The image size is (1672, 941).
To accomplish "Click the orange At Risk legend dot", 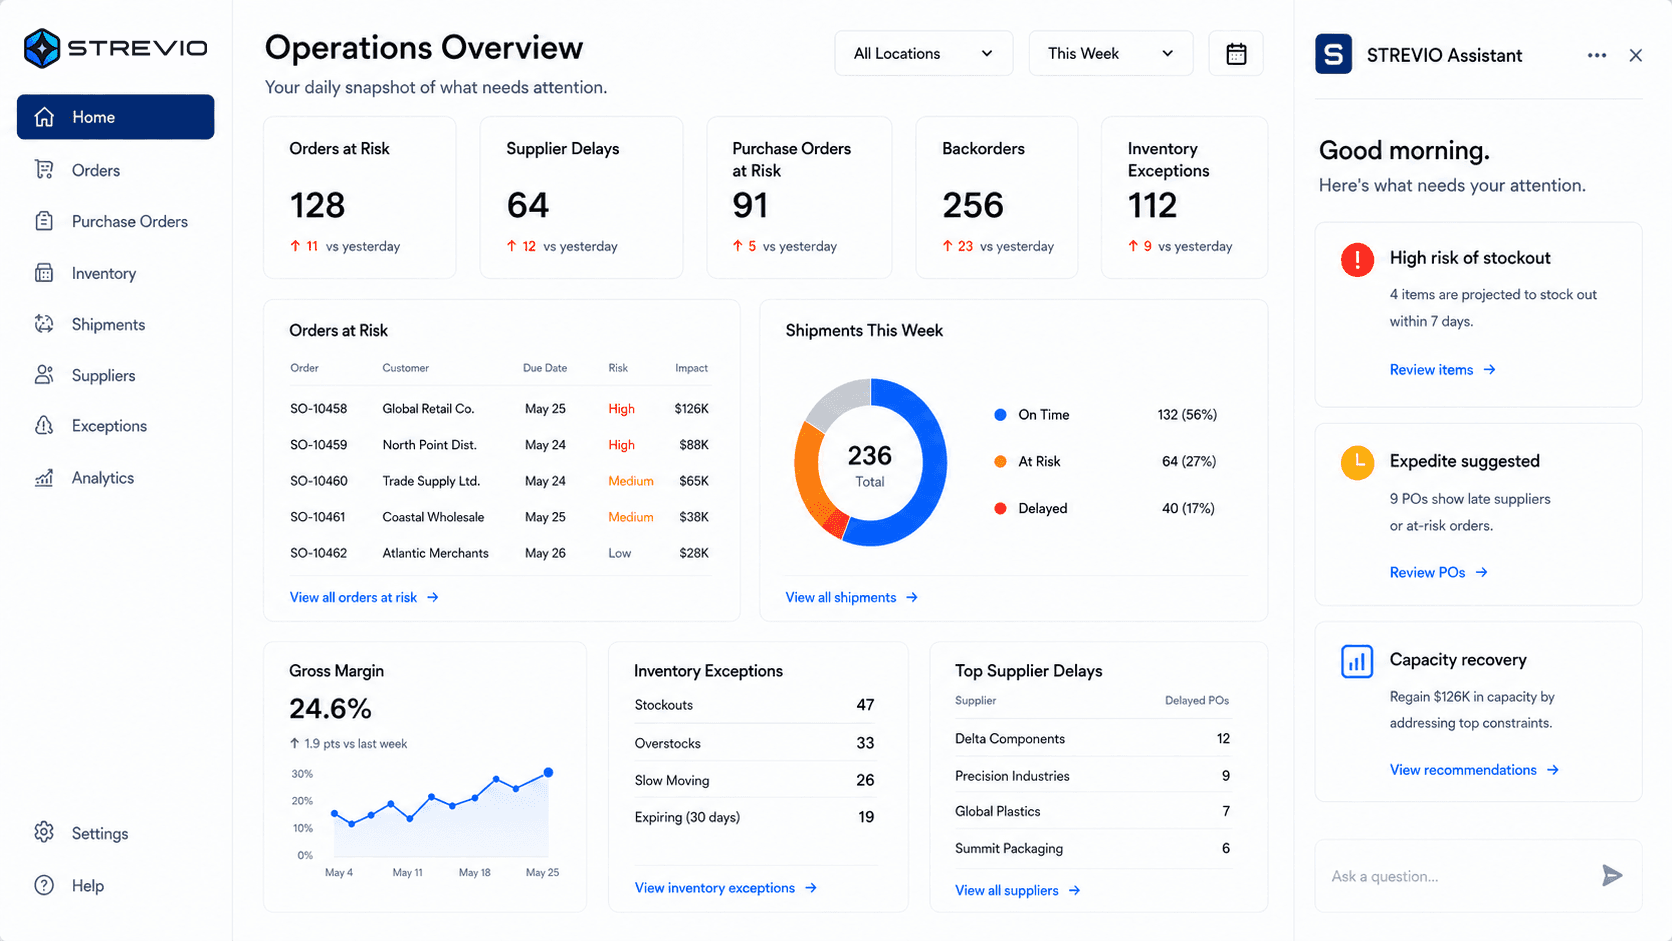I will pos(1000,461).
